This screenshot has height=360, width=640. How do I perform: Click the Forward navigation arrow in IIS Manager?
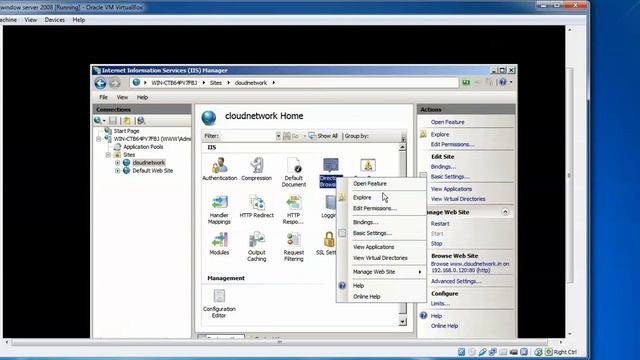tap(115, 83)
